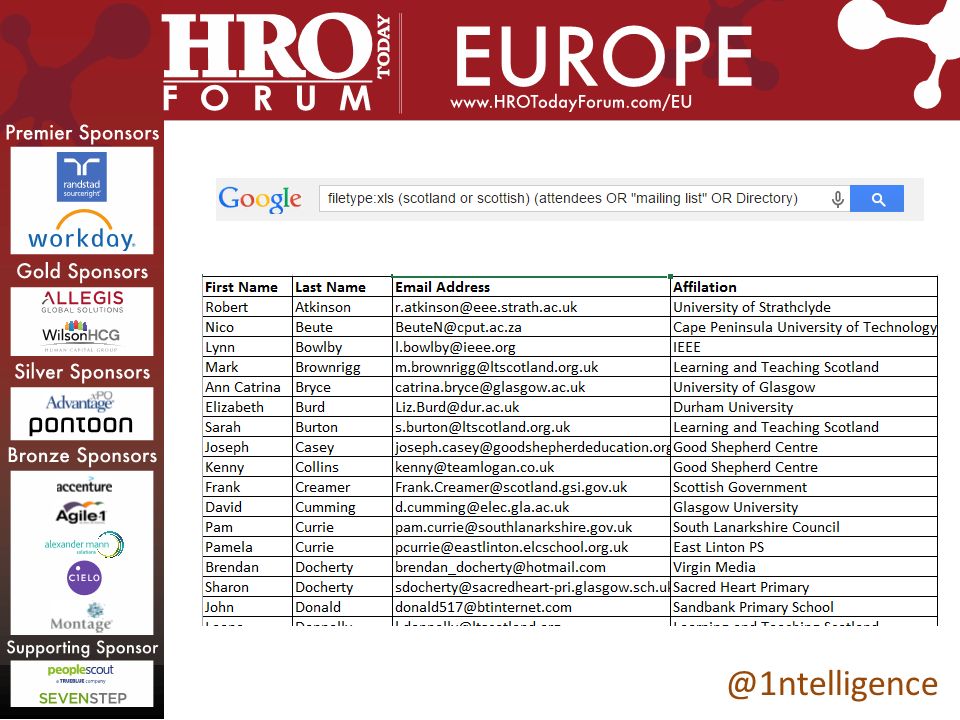The width and height of the screenshot is (960, 720).
Task: Click the Sacred Heart Primary cell
Action: click(804, 587)
